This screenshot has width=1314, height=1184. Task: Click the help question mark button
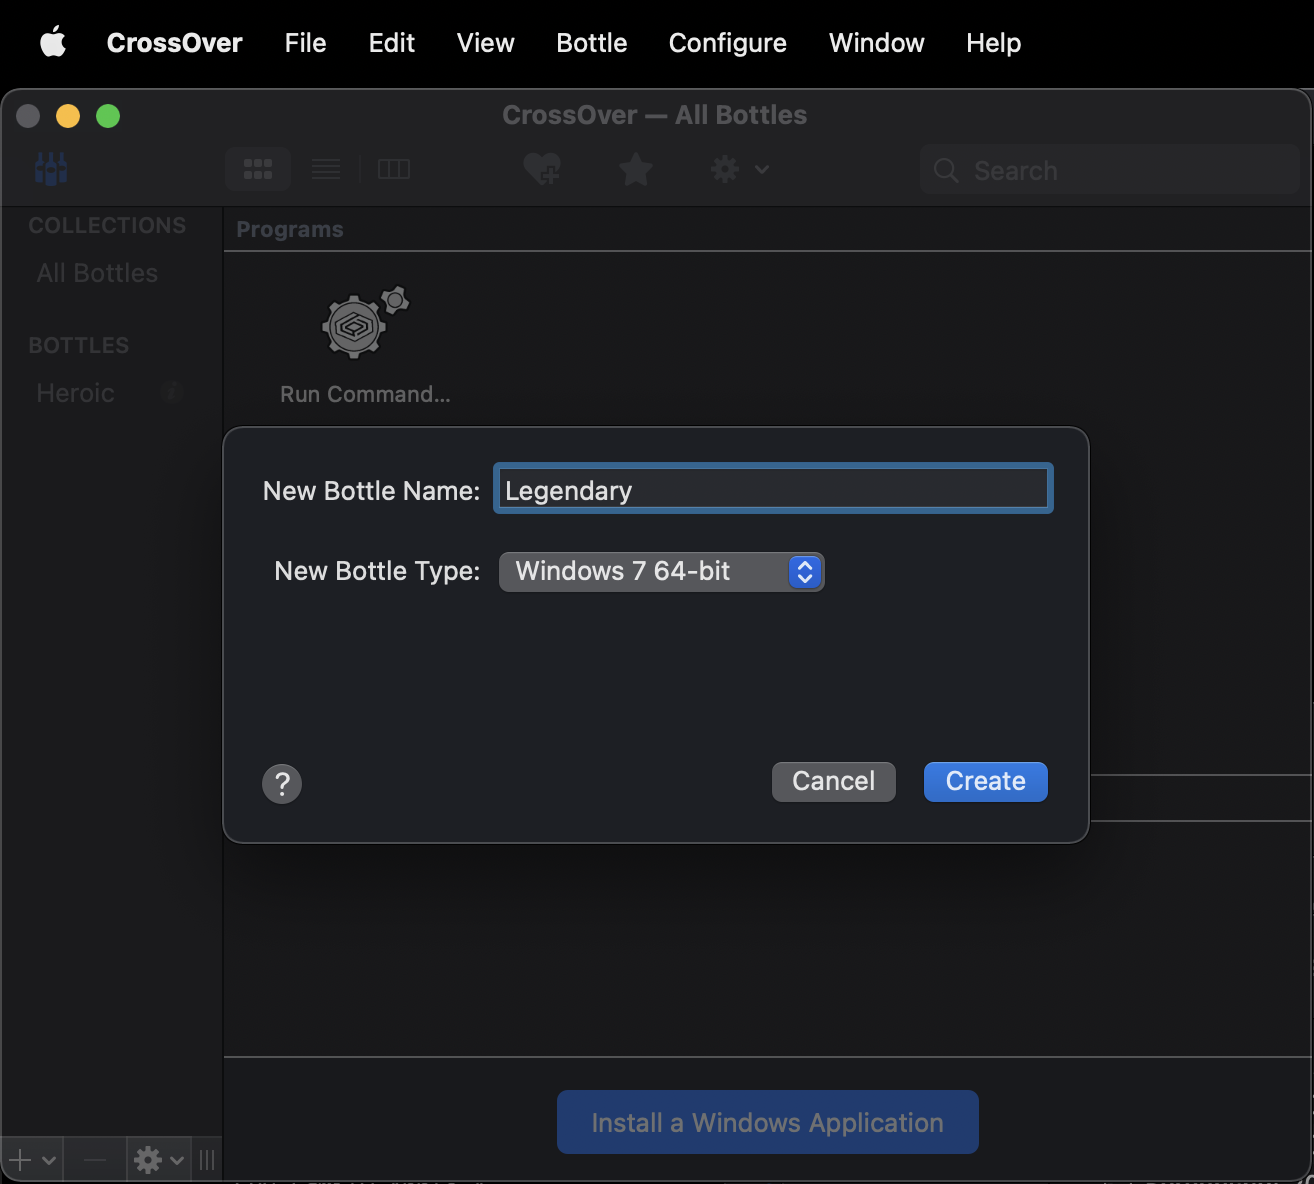click(x=282, y=783)
